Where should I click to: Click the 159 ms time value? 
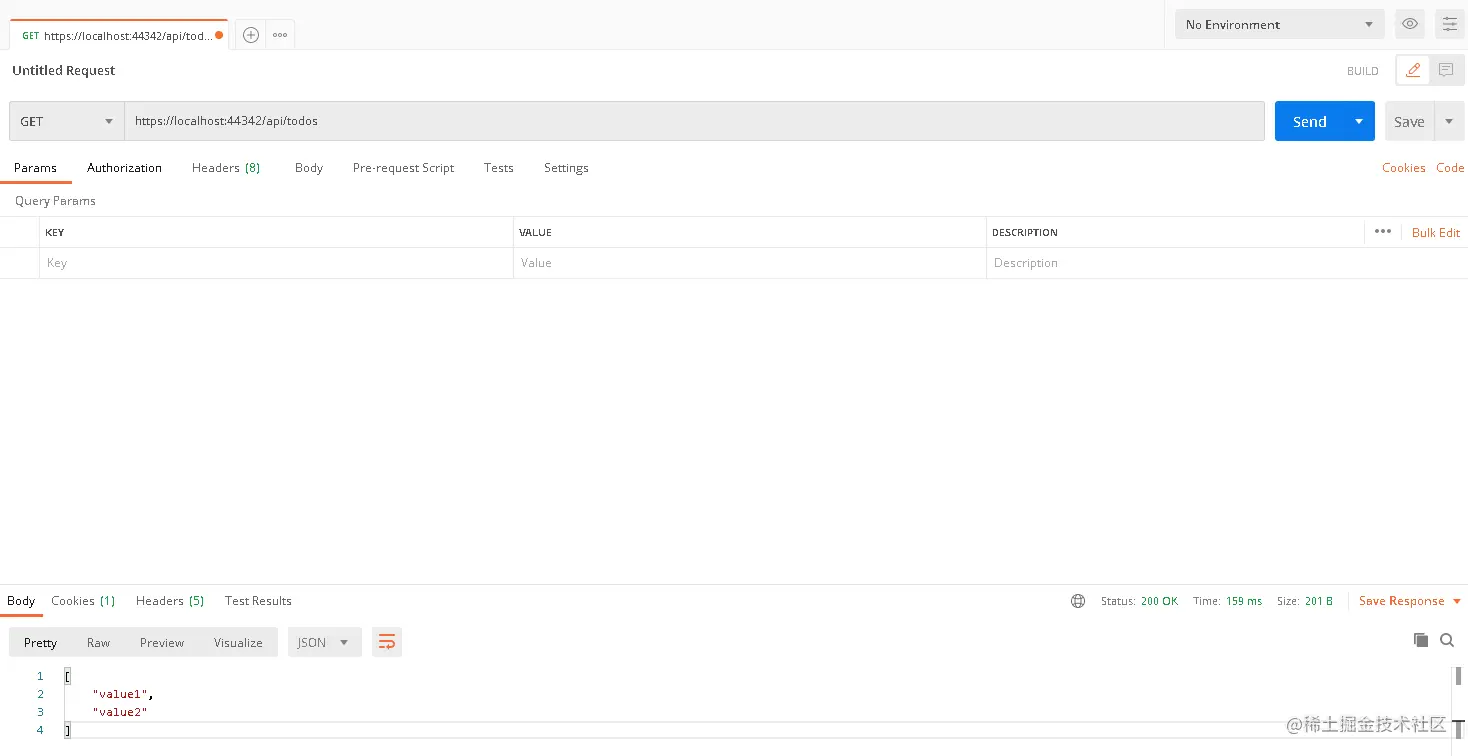click(x=1244, y=601)
